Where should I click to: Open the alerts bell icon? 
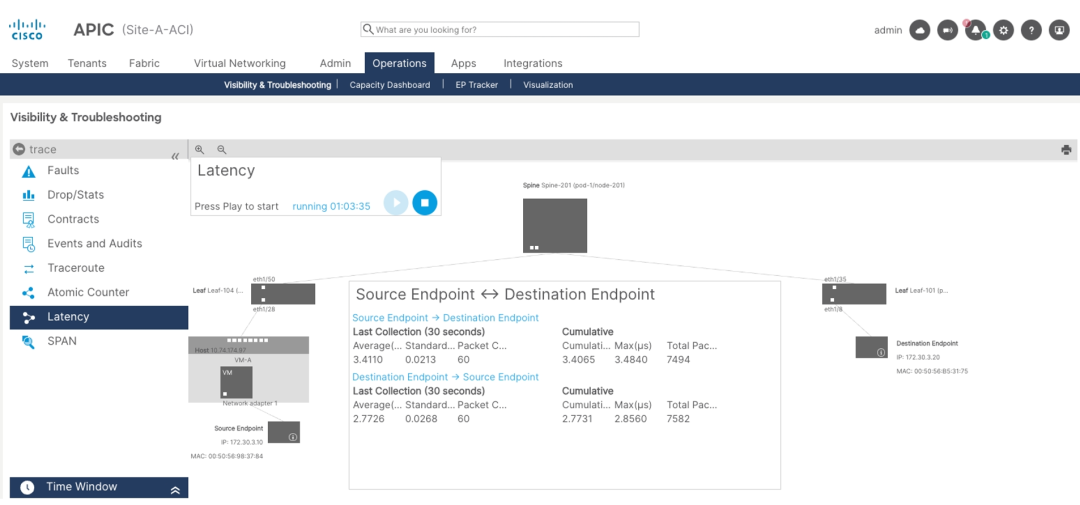tap(975, 30)
